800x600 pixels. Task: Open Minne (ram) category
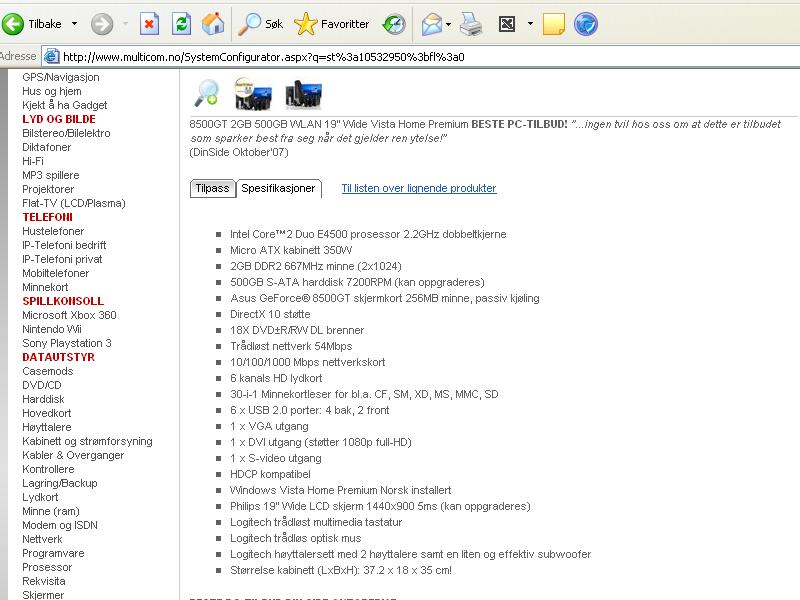51,511
